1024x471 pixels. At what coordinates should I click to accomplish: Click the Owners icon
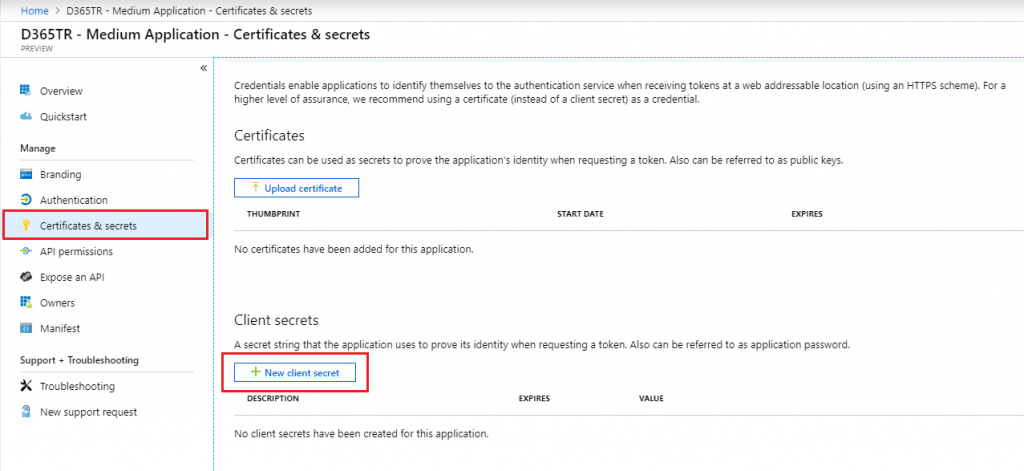coord(26,302)
